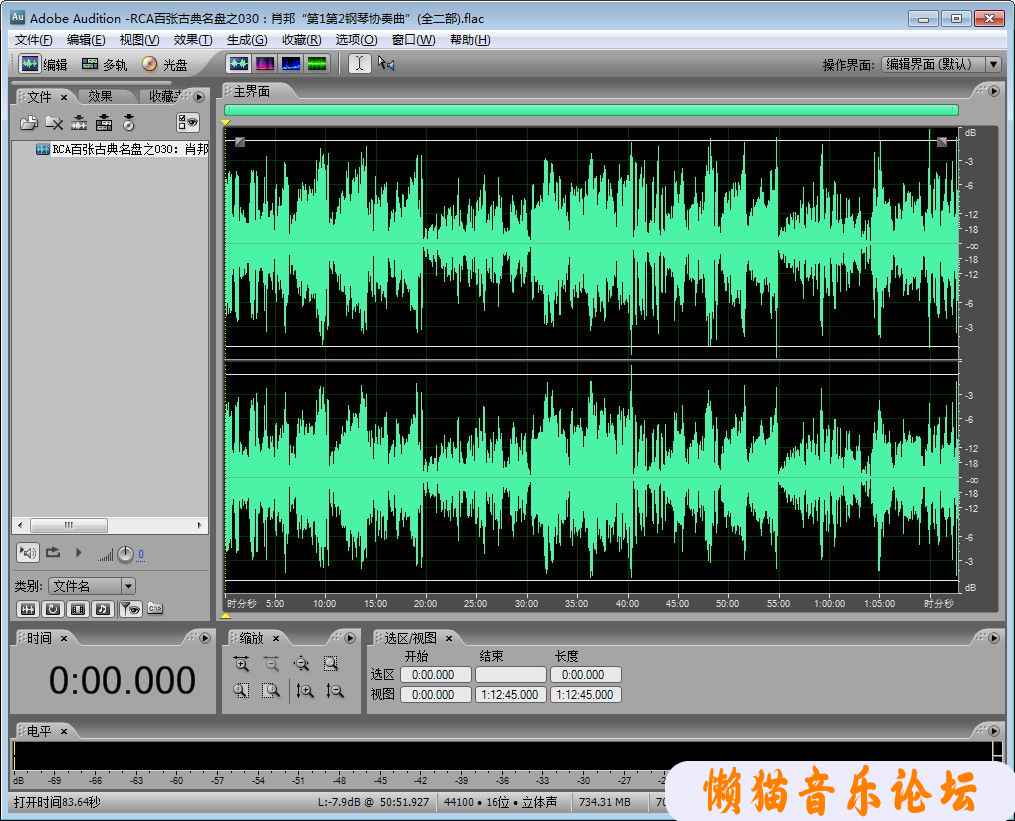Select the spectral pan display icon
The width and height of the screenshot is (1015, 821).
point(291,63)
